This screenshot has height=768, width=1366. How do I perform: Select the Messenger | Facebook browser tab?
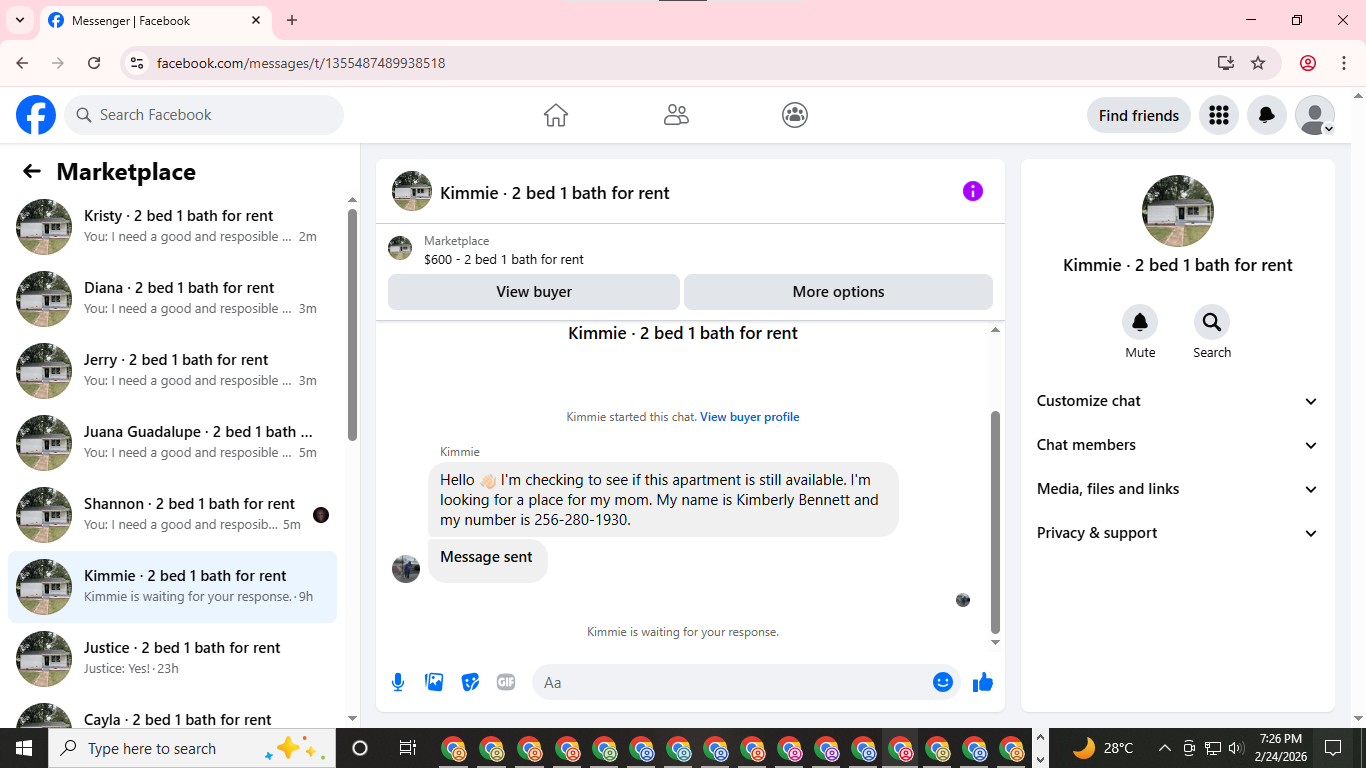pos(155,21)
